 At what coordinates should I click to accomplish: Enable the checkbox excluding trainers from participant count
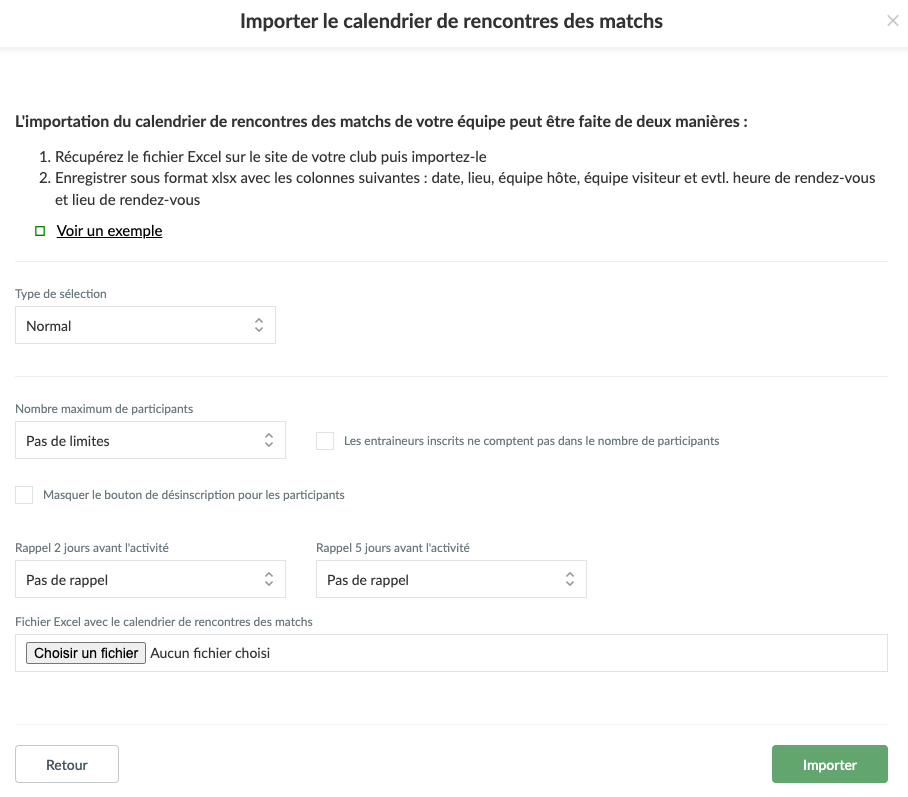point(325,441)
